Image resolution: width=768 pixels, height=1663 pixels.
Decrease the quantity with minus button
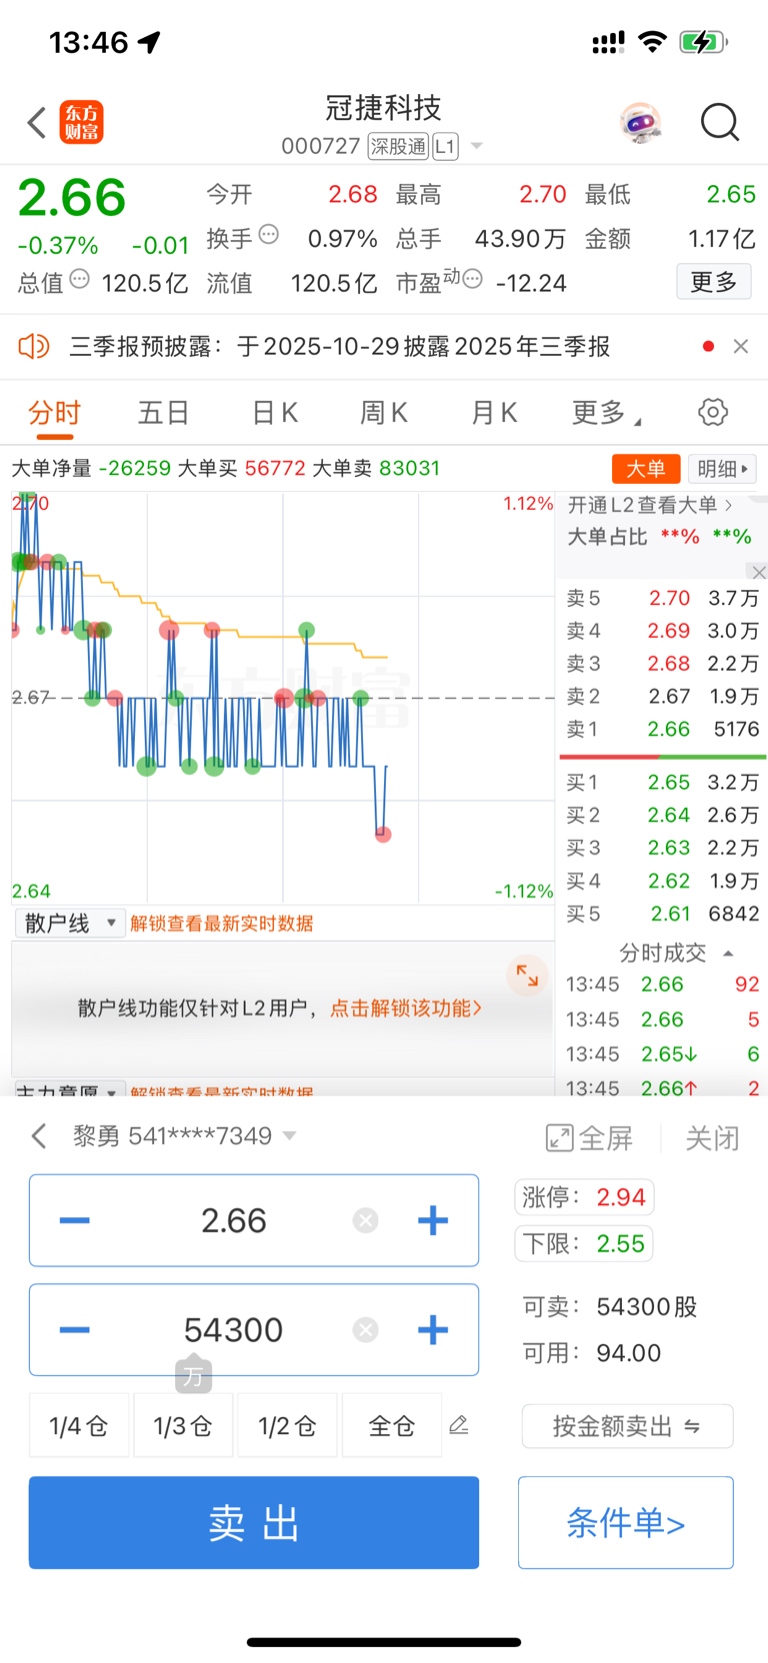coord(75,1330)
